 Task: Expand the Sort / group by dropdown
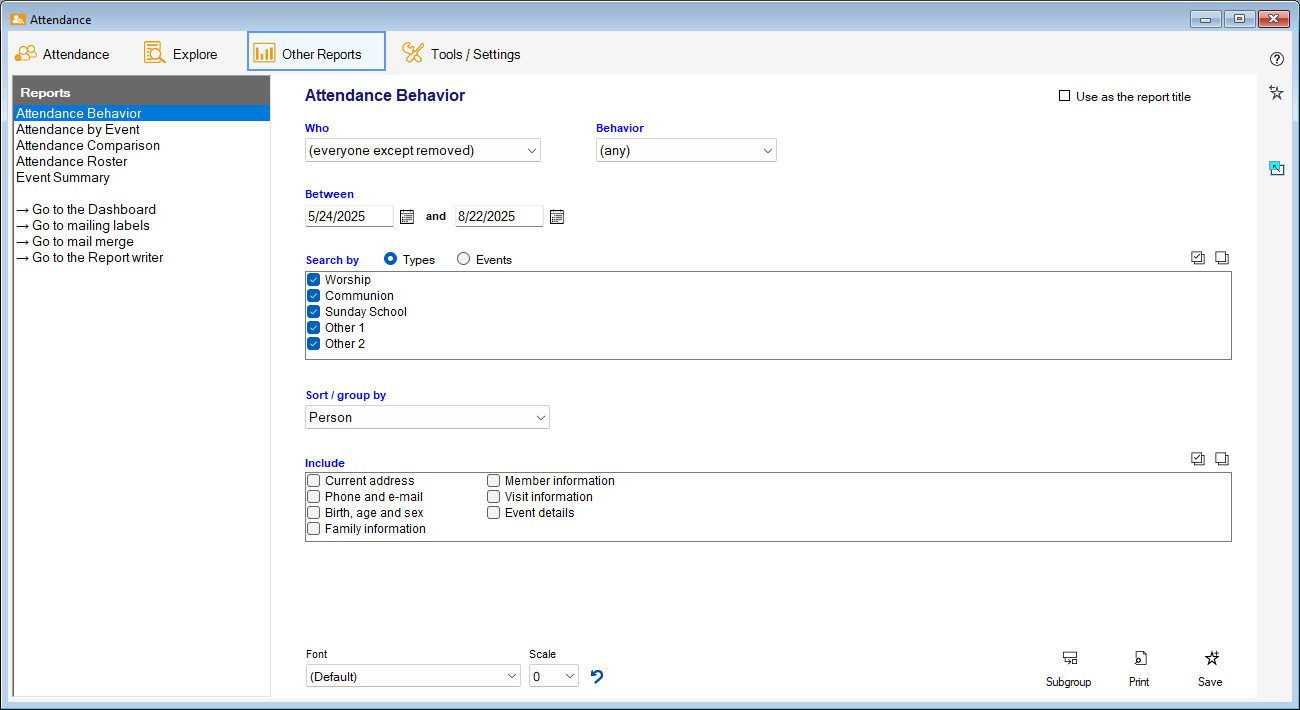[x=427, y=417]
